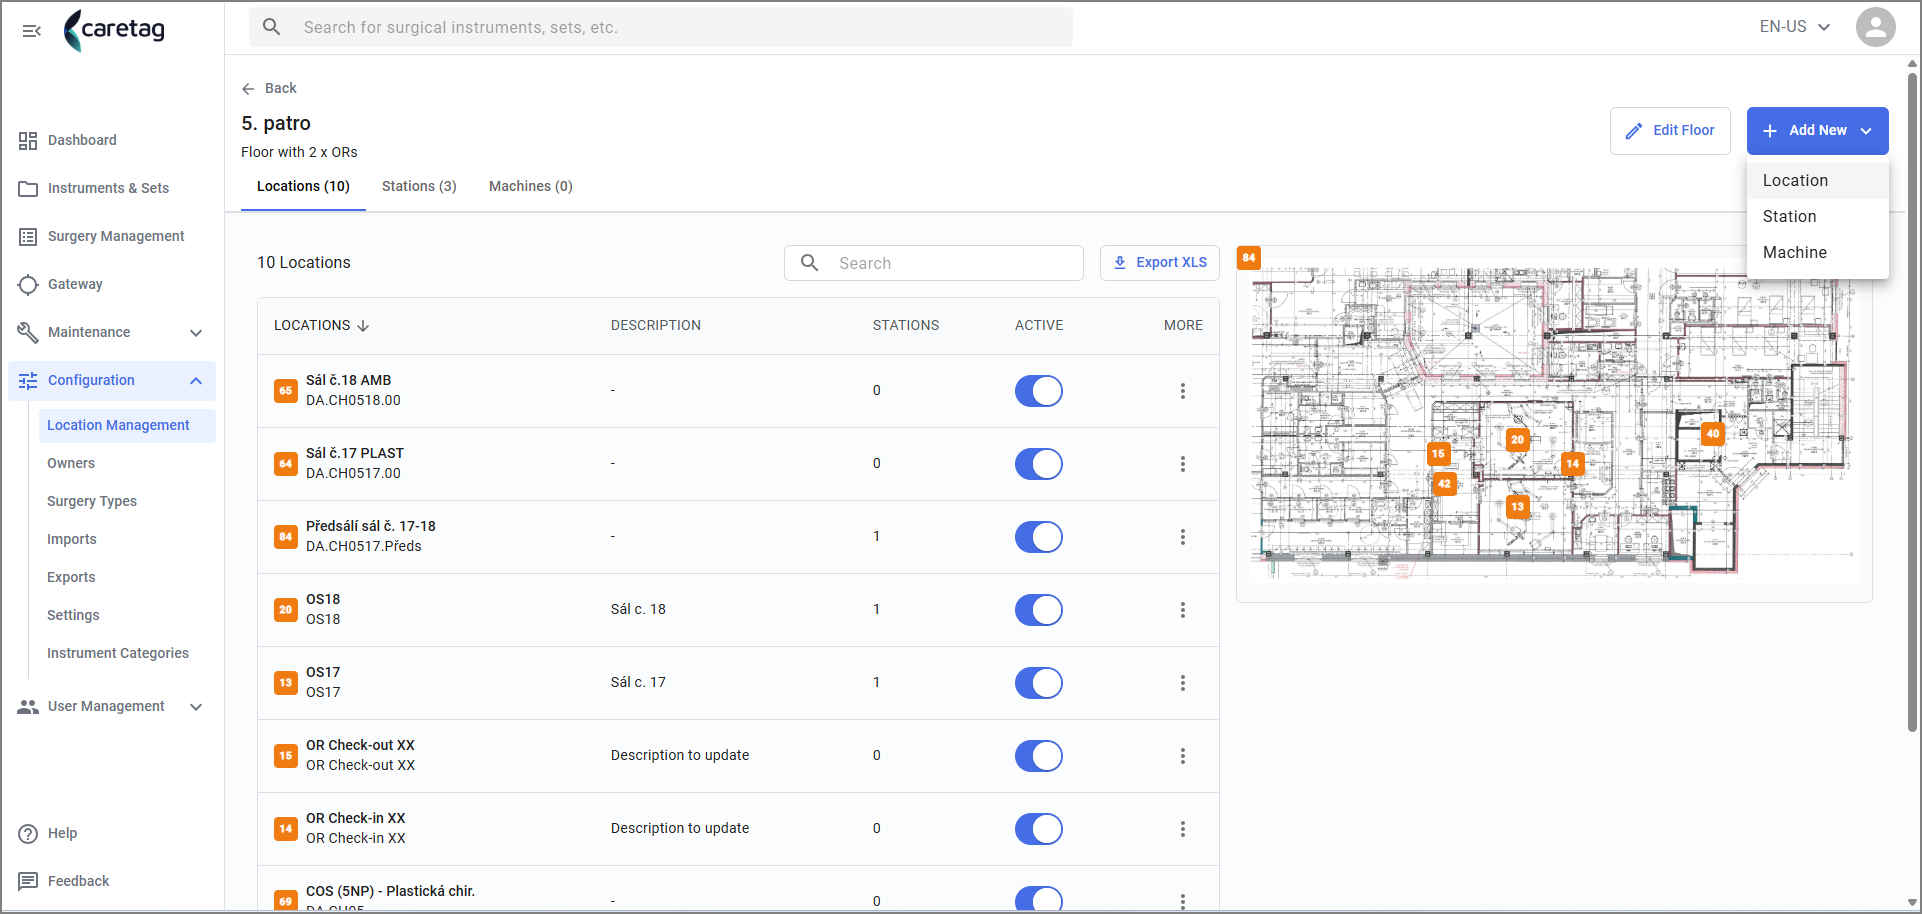Export locations via Export XLS button
The height and width of the screenshot is (914, 1922).
point(1159,263)
